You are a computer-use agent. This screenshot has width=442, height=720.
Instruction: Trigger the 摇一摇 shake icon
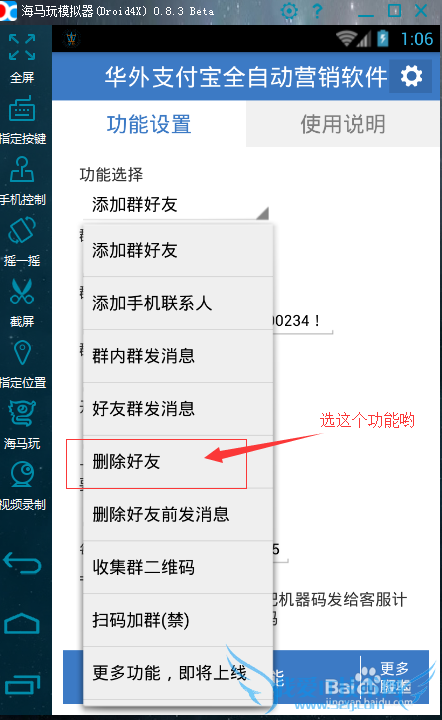[x=22, y=231]
